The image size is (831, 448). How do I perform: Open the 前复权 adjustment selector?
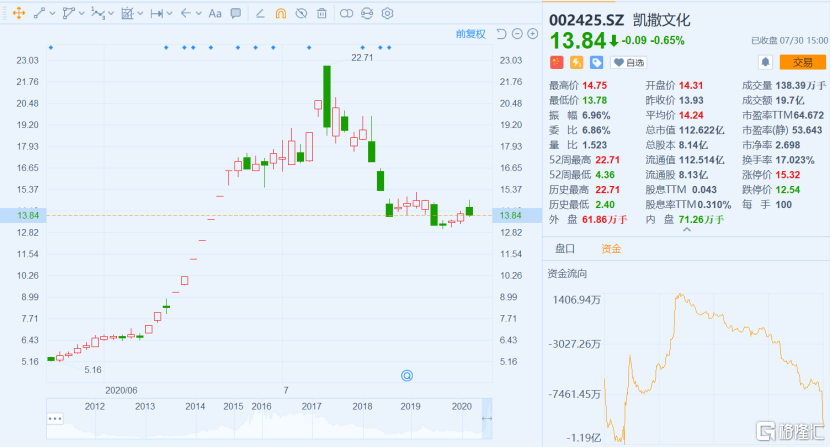(471, 34)
